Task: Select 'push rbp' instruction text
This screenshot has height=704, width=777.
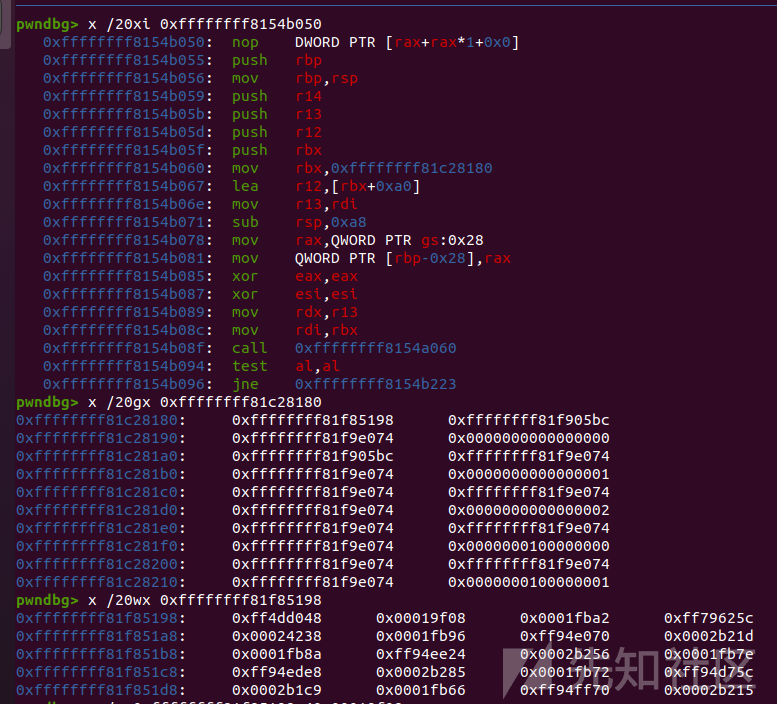Action: 277,60
